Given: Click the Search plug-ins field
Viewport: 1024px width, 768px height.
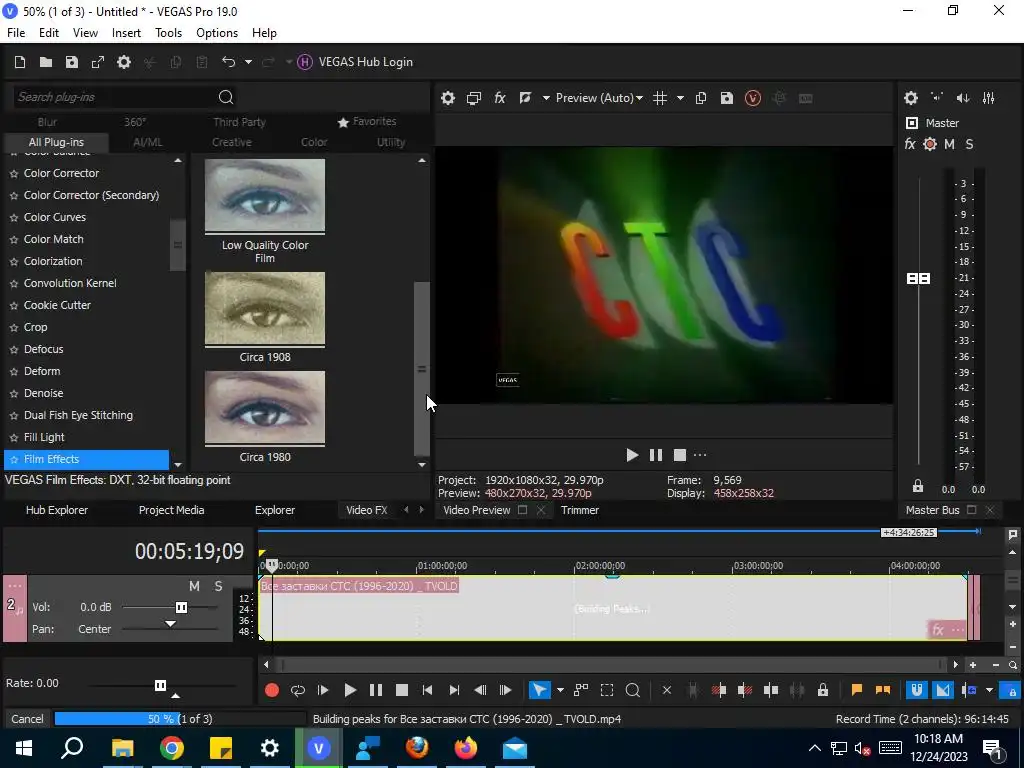Looking at the screenshot, I should (x=114, y=97).
